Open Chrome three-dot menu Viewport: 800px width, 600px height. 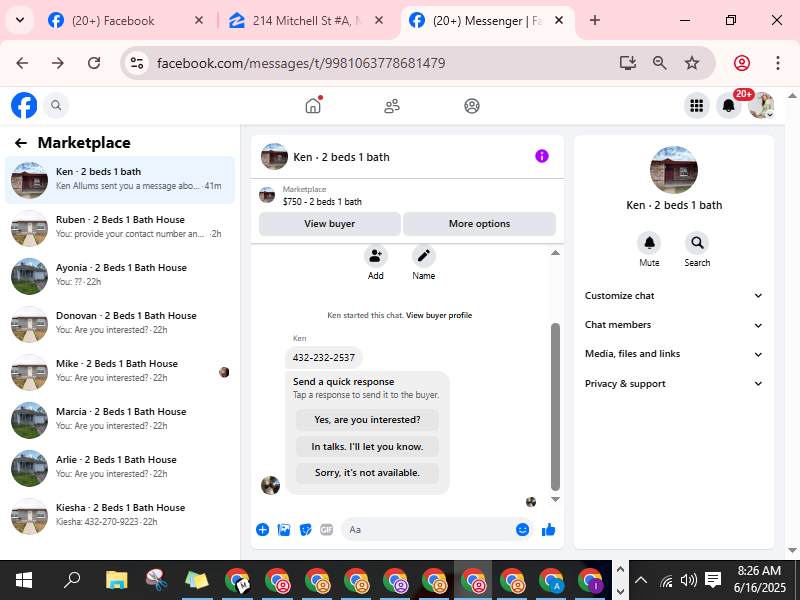click(x=778, y=63)
